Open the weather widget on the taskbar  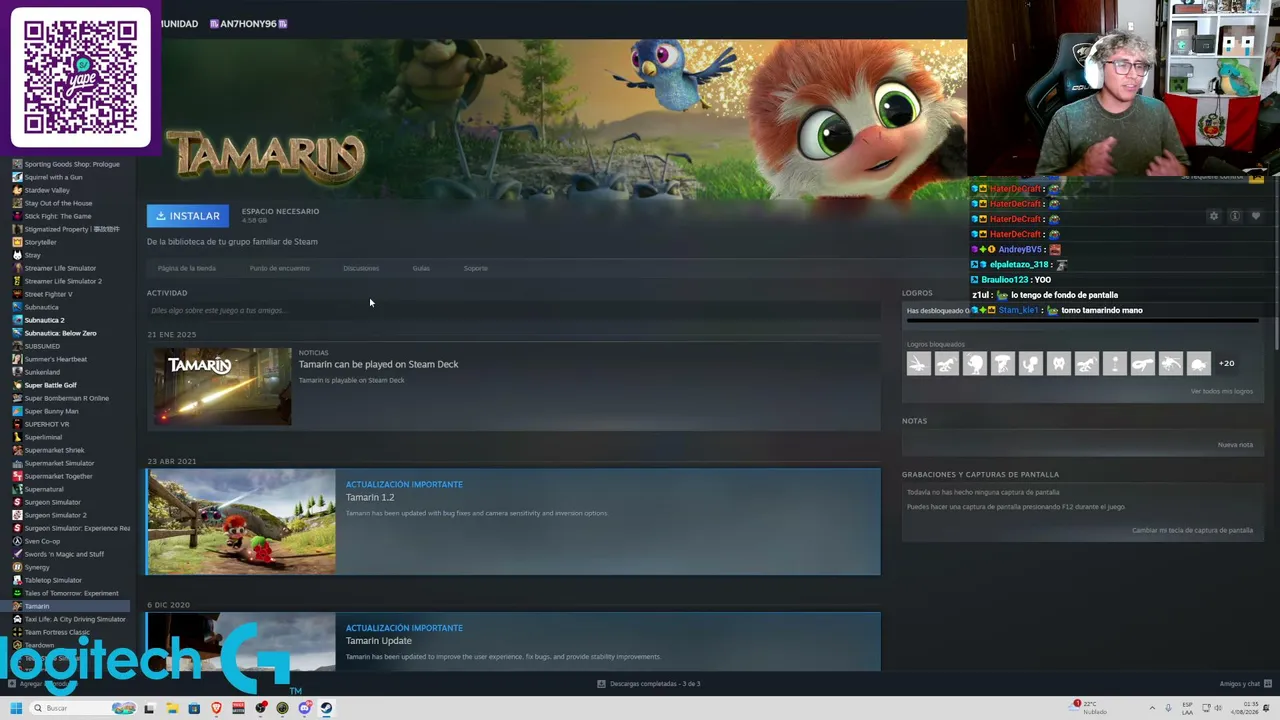1089,708
